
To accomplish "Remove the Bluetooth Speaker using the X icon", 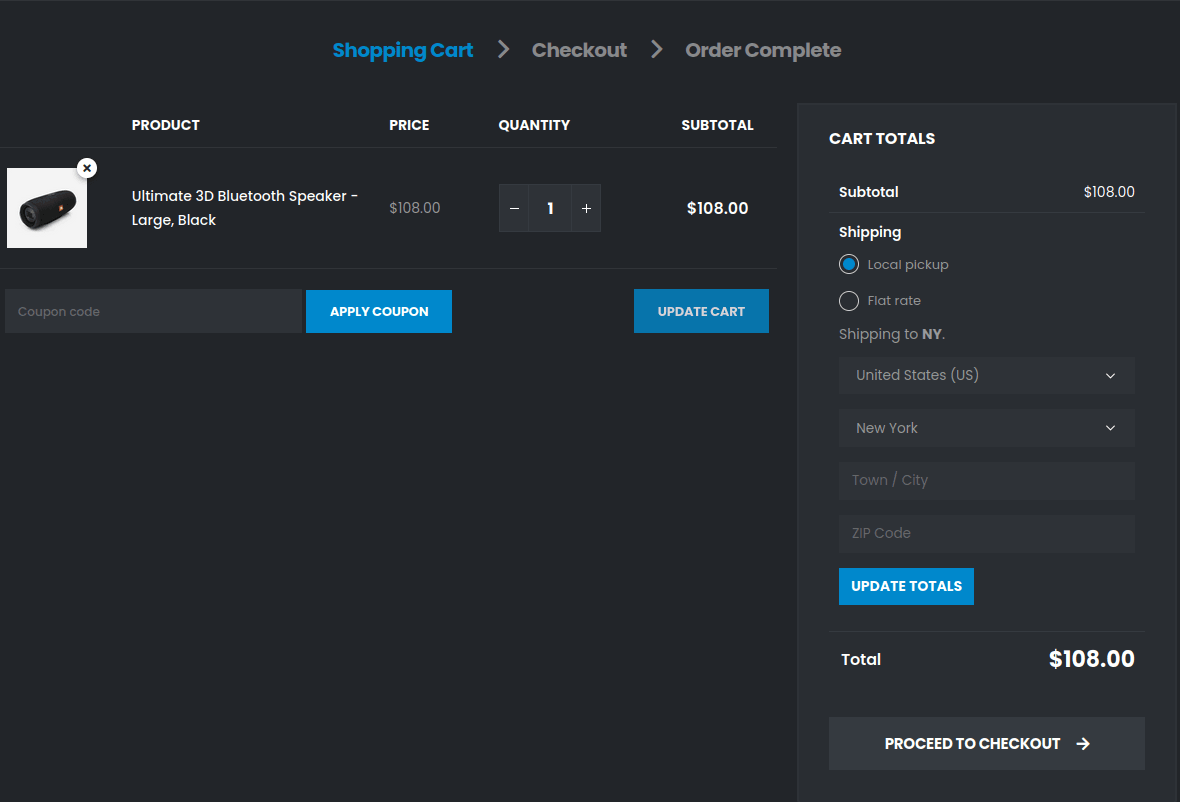I will click(x=87, y=168).
